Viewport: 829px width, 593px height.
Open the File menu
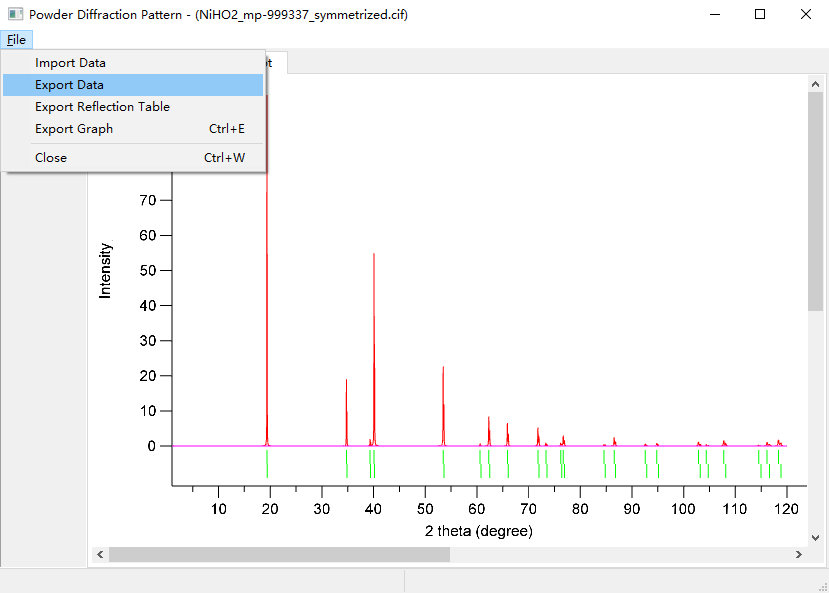[16, 40]
